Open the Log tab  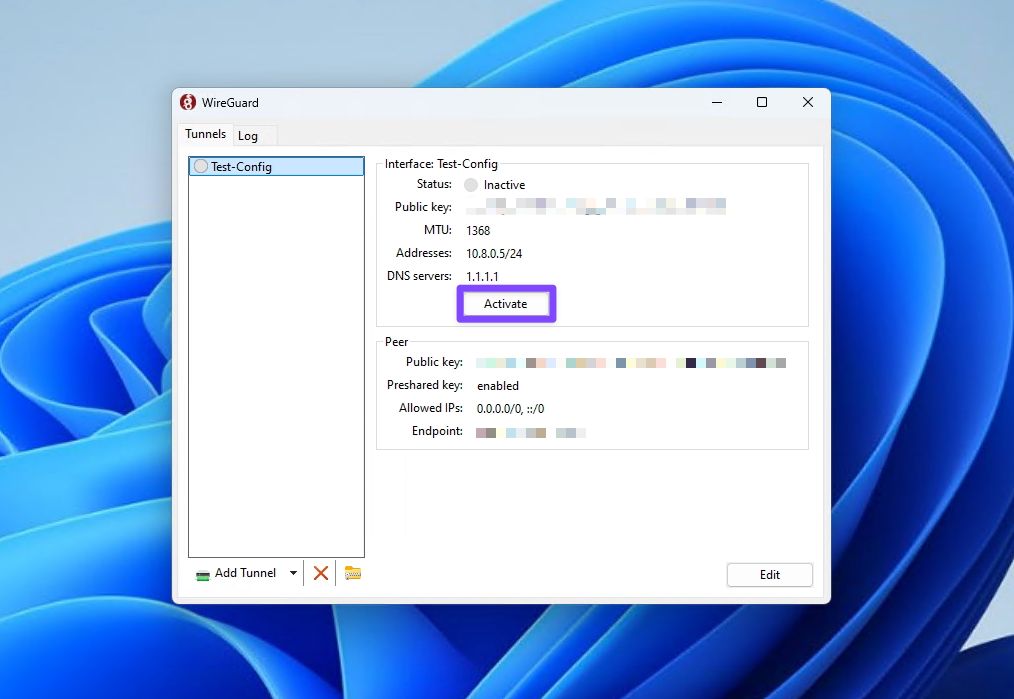click(248, 136)
